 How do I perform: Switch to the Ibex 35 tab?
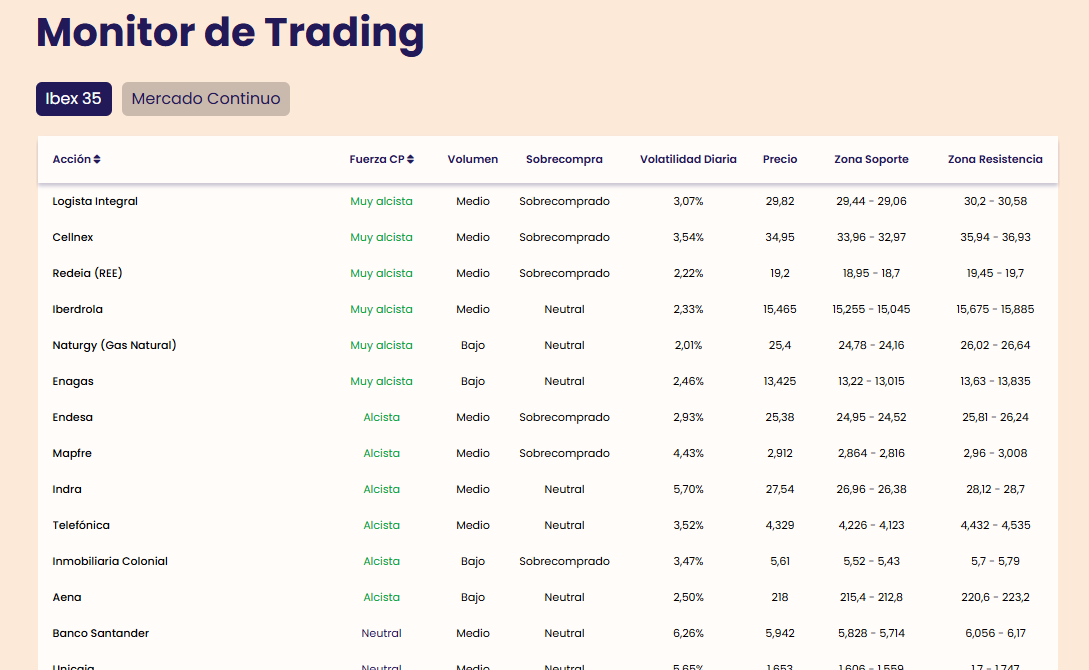74,99
